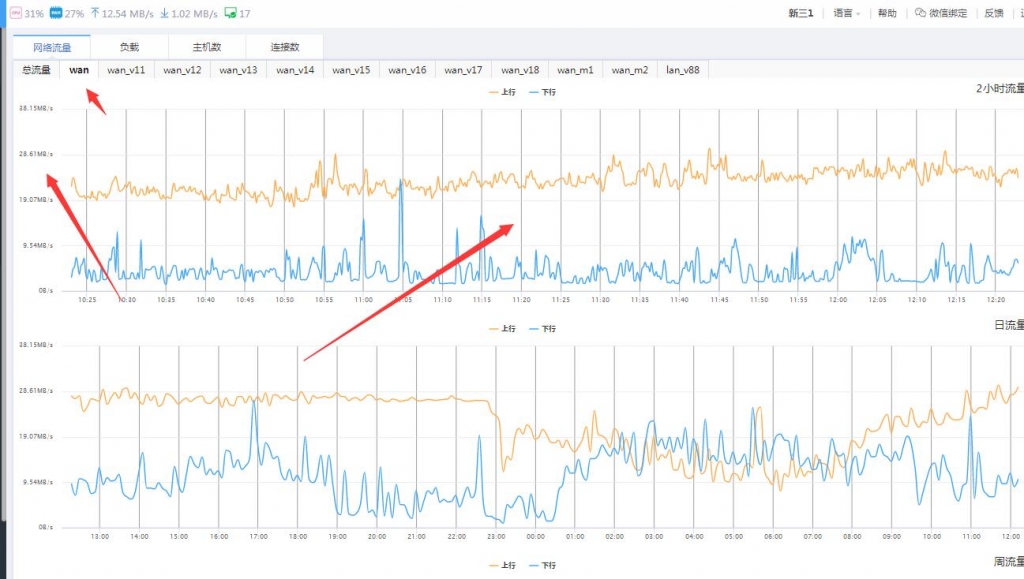1024x579 pixels.
Task: Select the wan_v16 interface tab
Action: click(x=408, y=70)
